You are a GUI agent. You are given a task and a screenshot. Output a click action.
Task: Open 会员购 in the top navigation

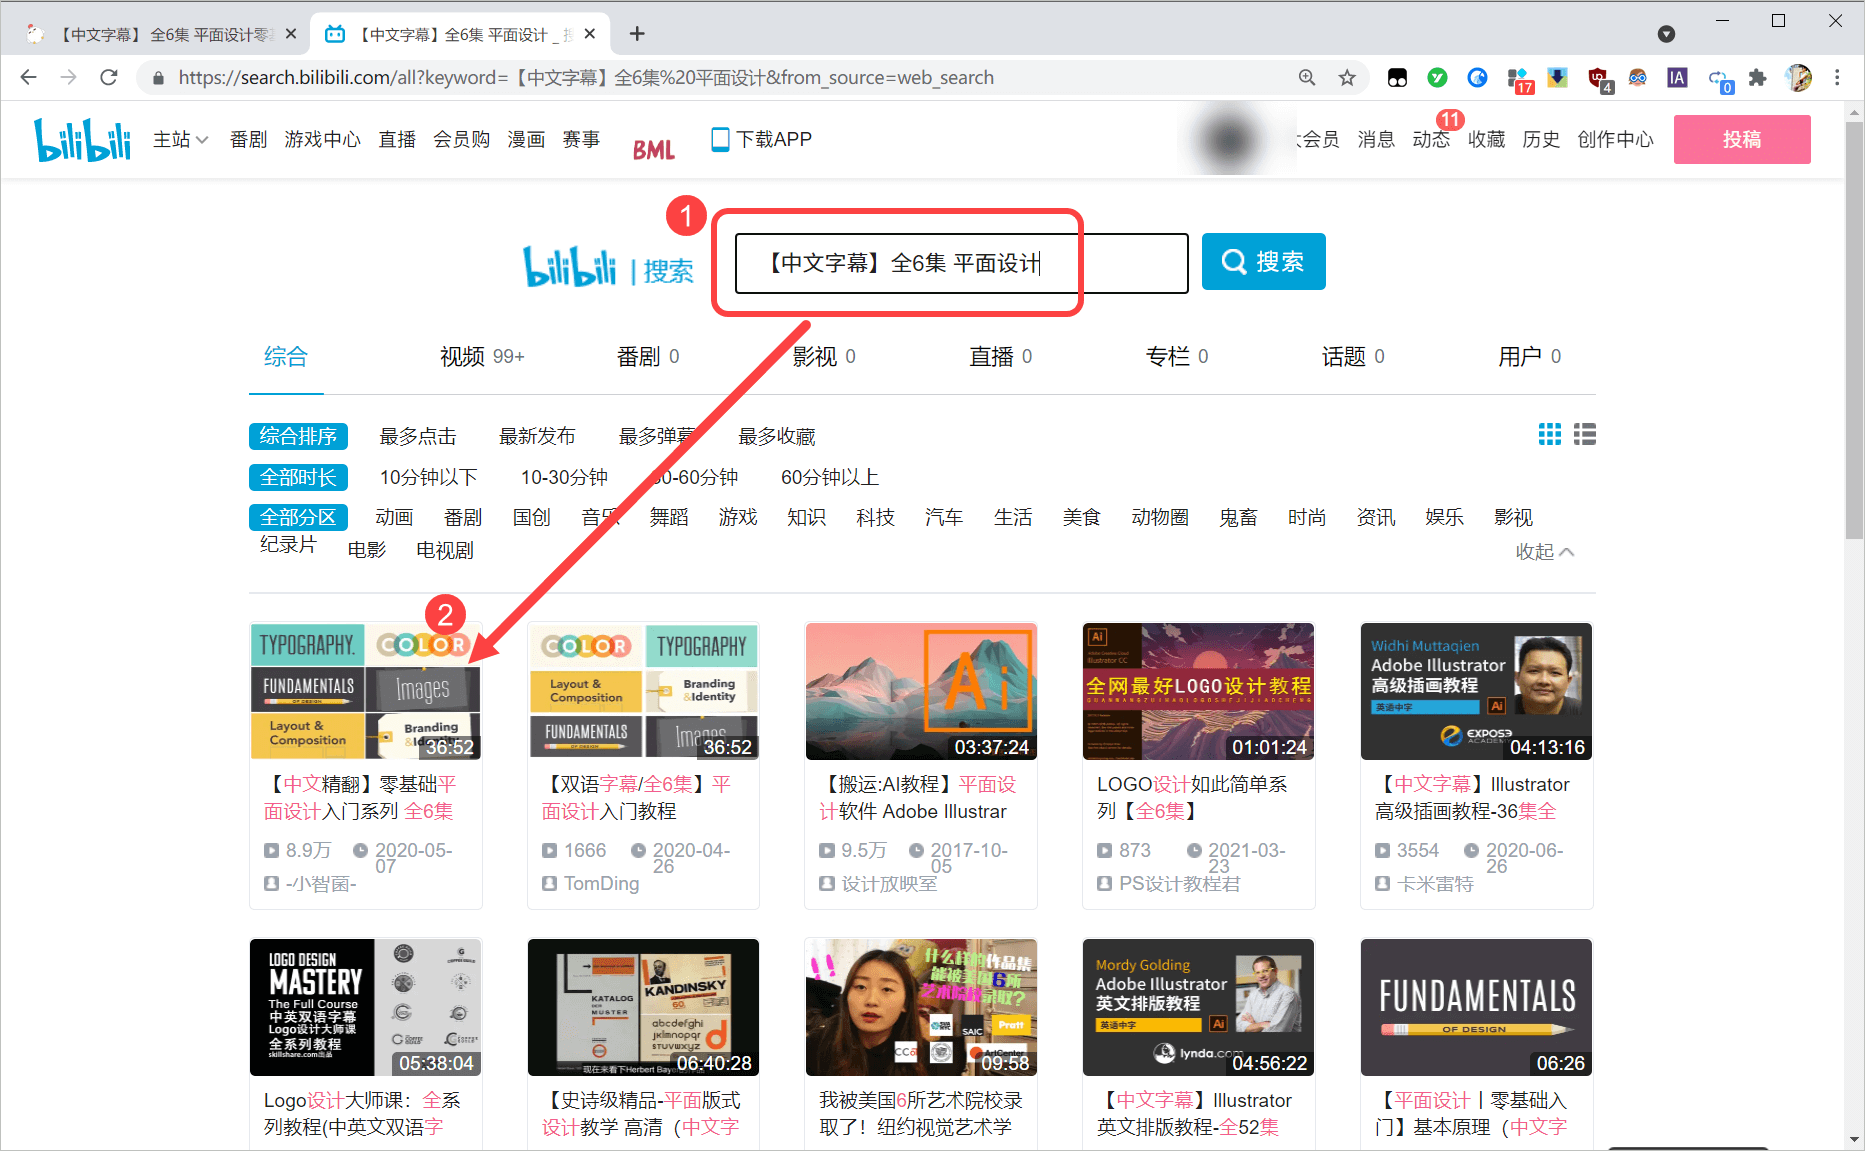click(461, 139)
